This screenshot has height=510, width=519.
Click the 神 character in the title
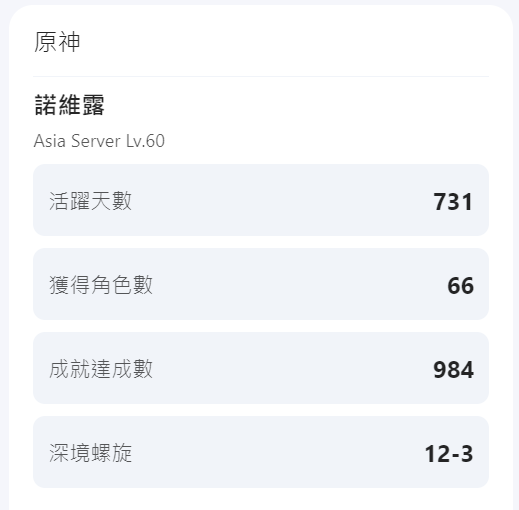tap(69, 42)
